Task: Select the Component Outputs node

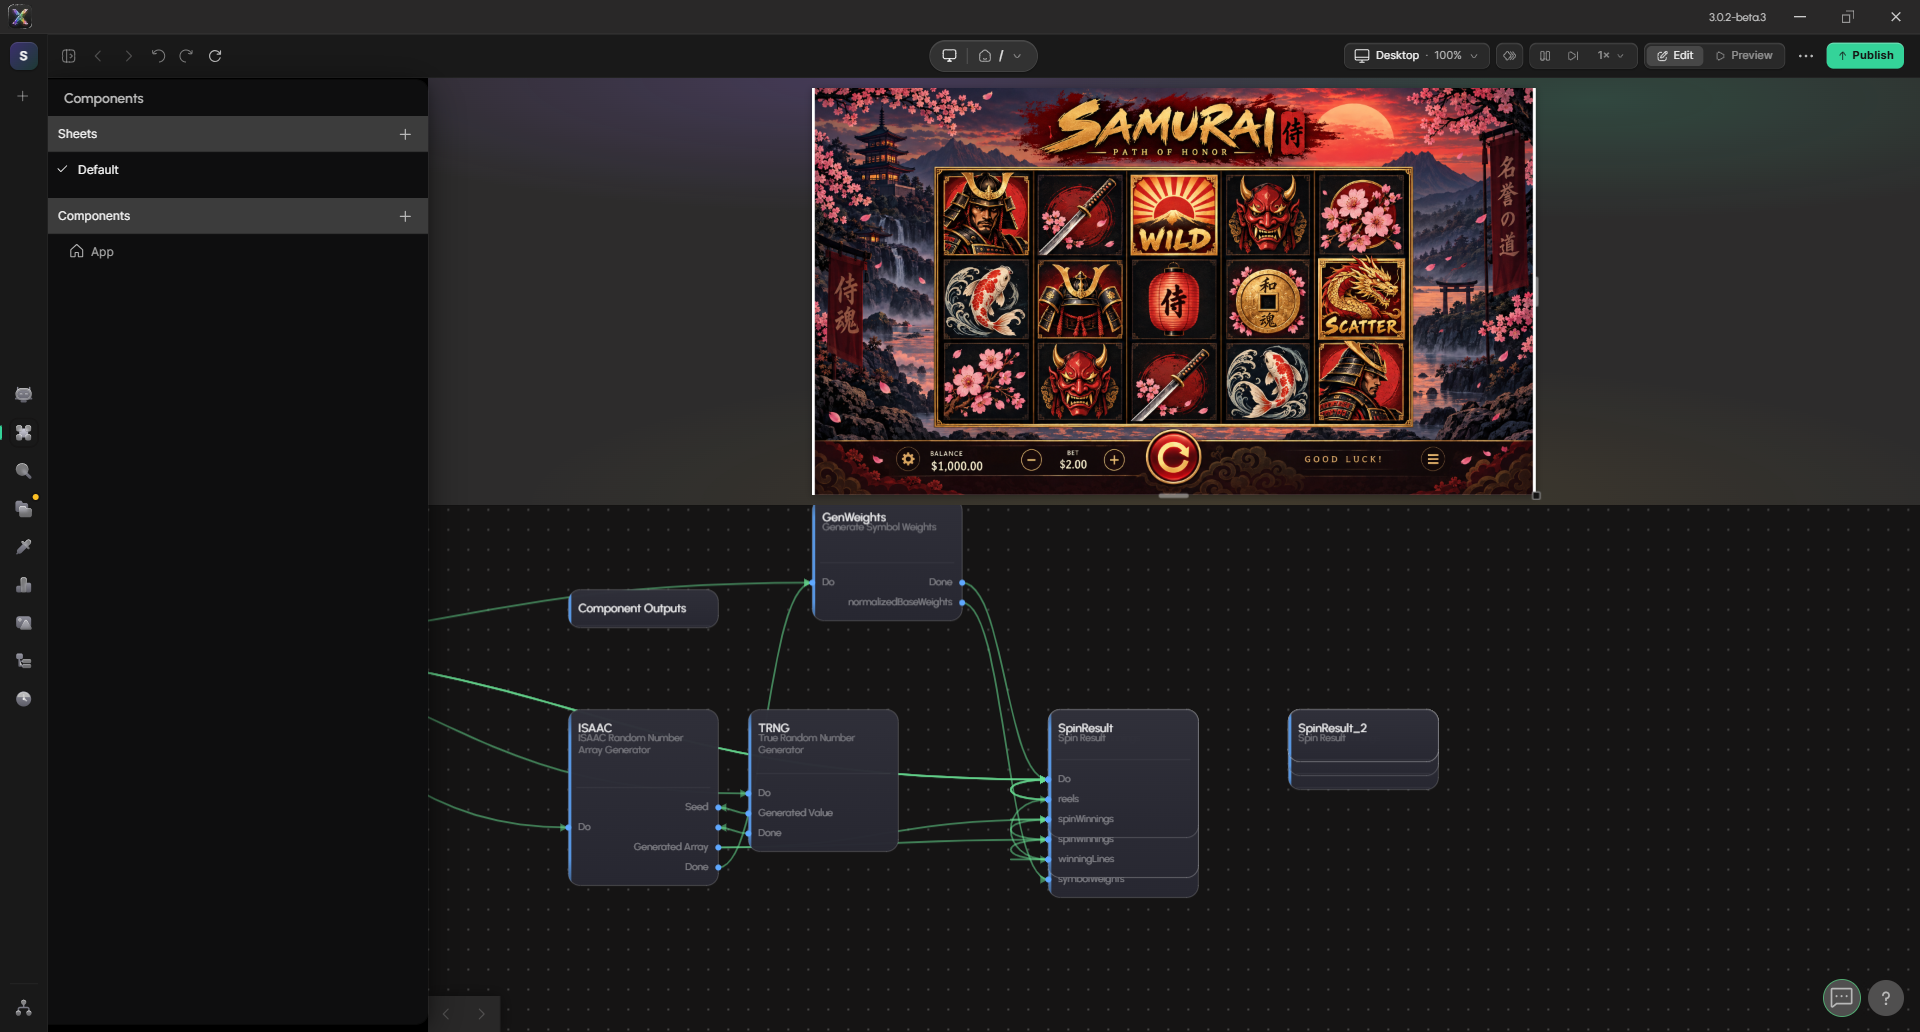Action: [x=643, y=608]
